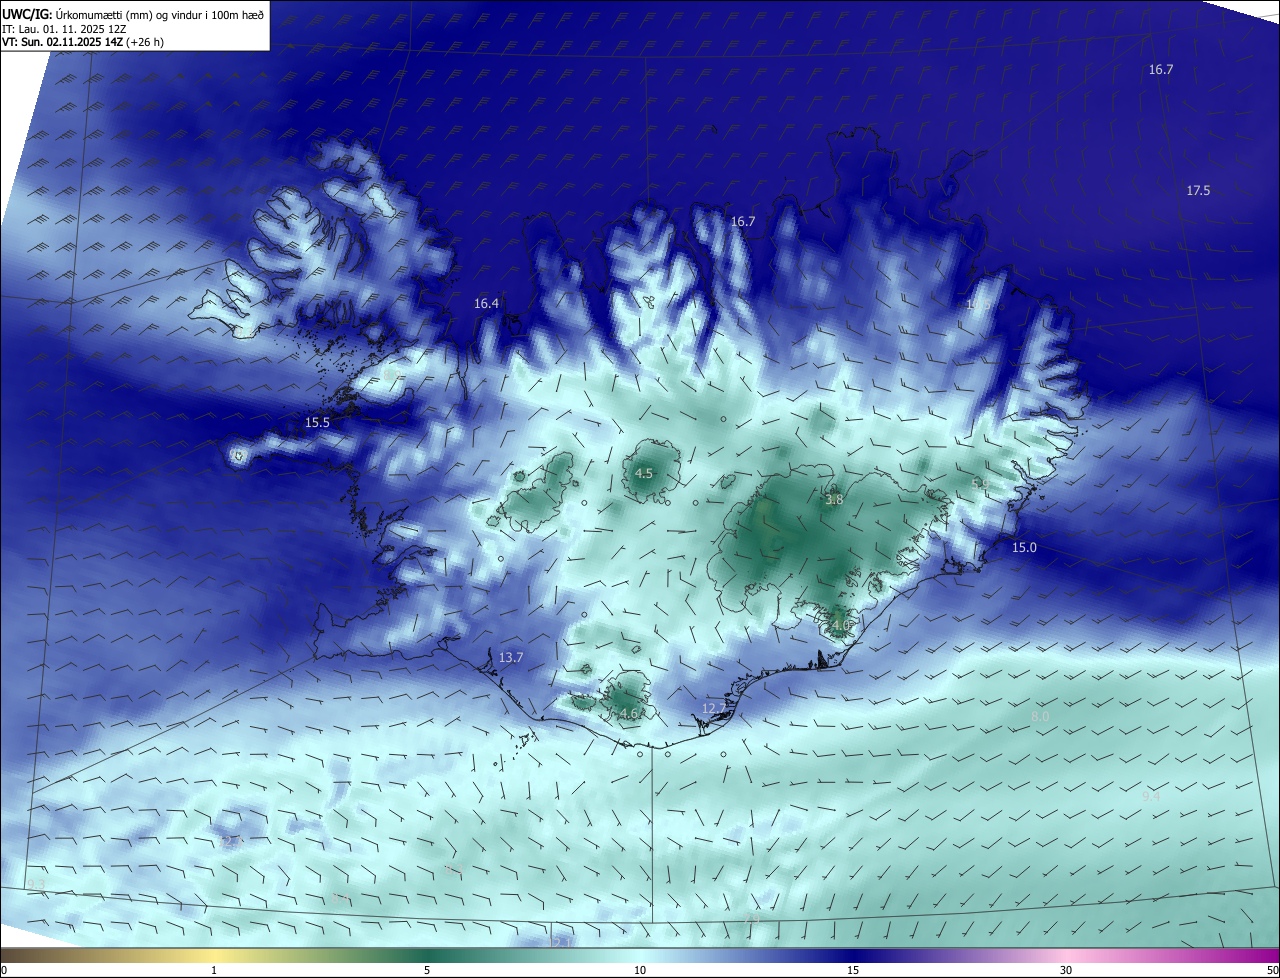Click the '0' tick label on the colour scale

coord(4,970)
